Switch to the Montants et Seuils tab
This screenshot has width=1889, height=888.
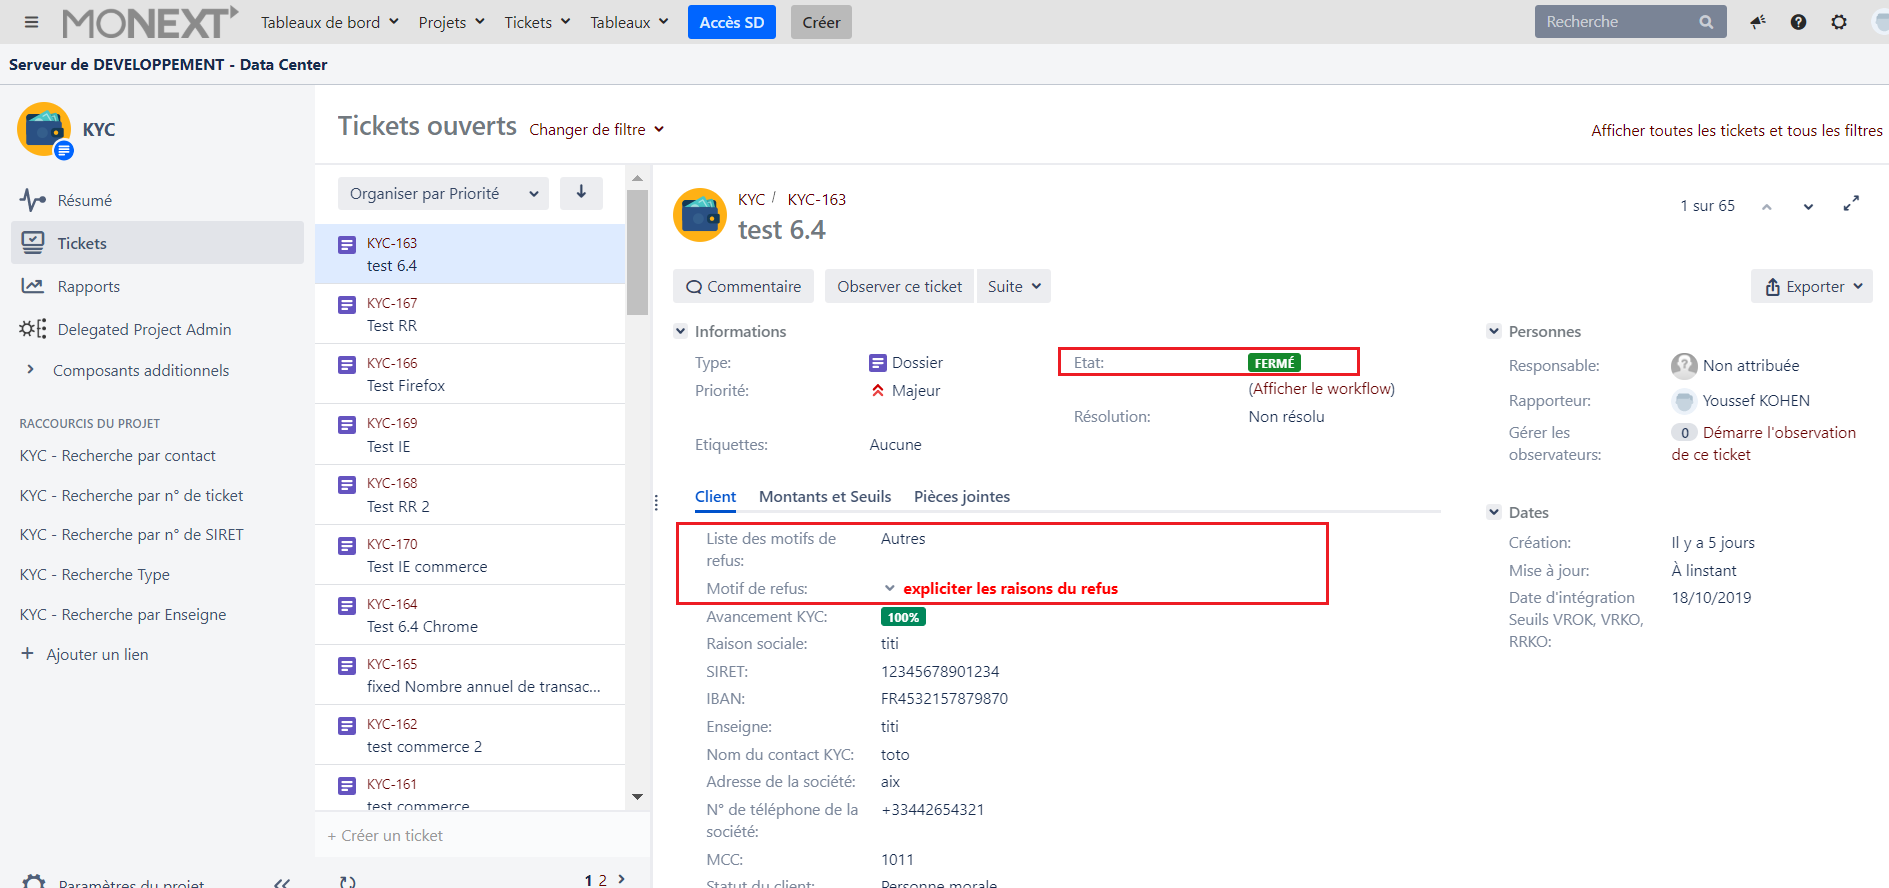tap(824, 496)
